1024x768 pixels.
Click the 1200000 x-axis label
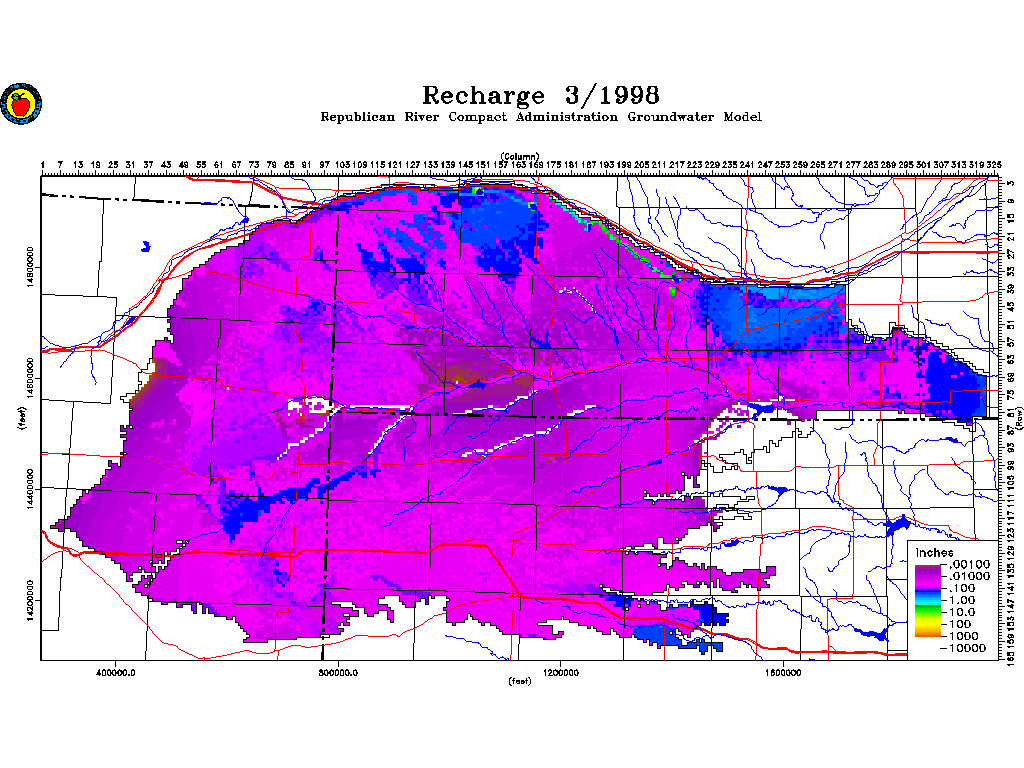561,672
